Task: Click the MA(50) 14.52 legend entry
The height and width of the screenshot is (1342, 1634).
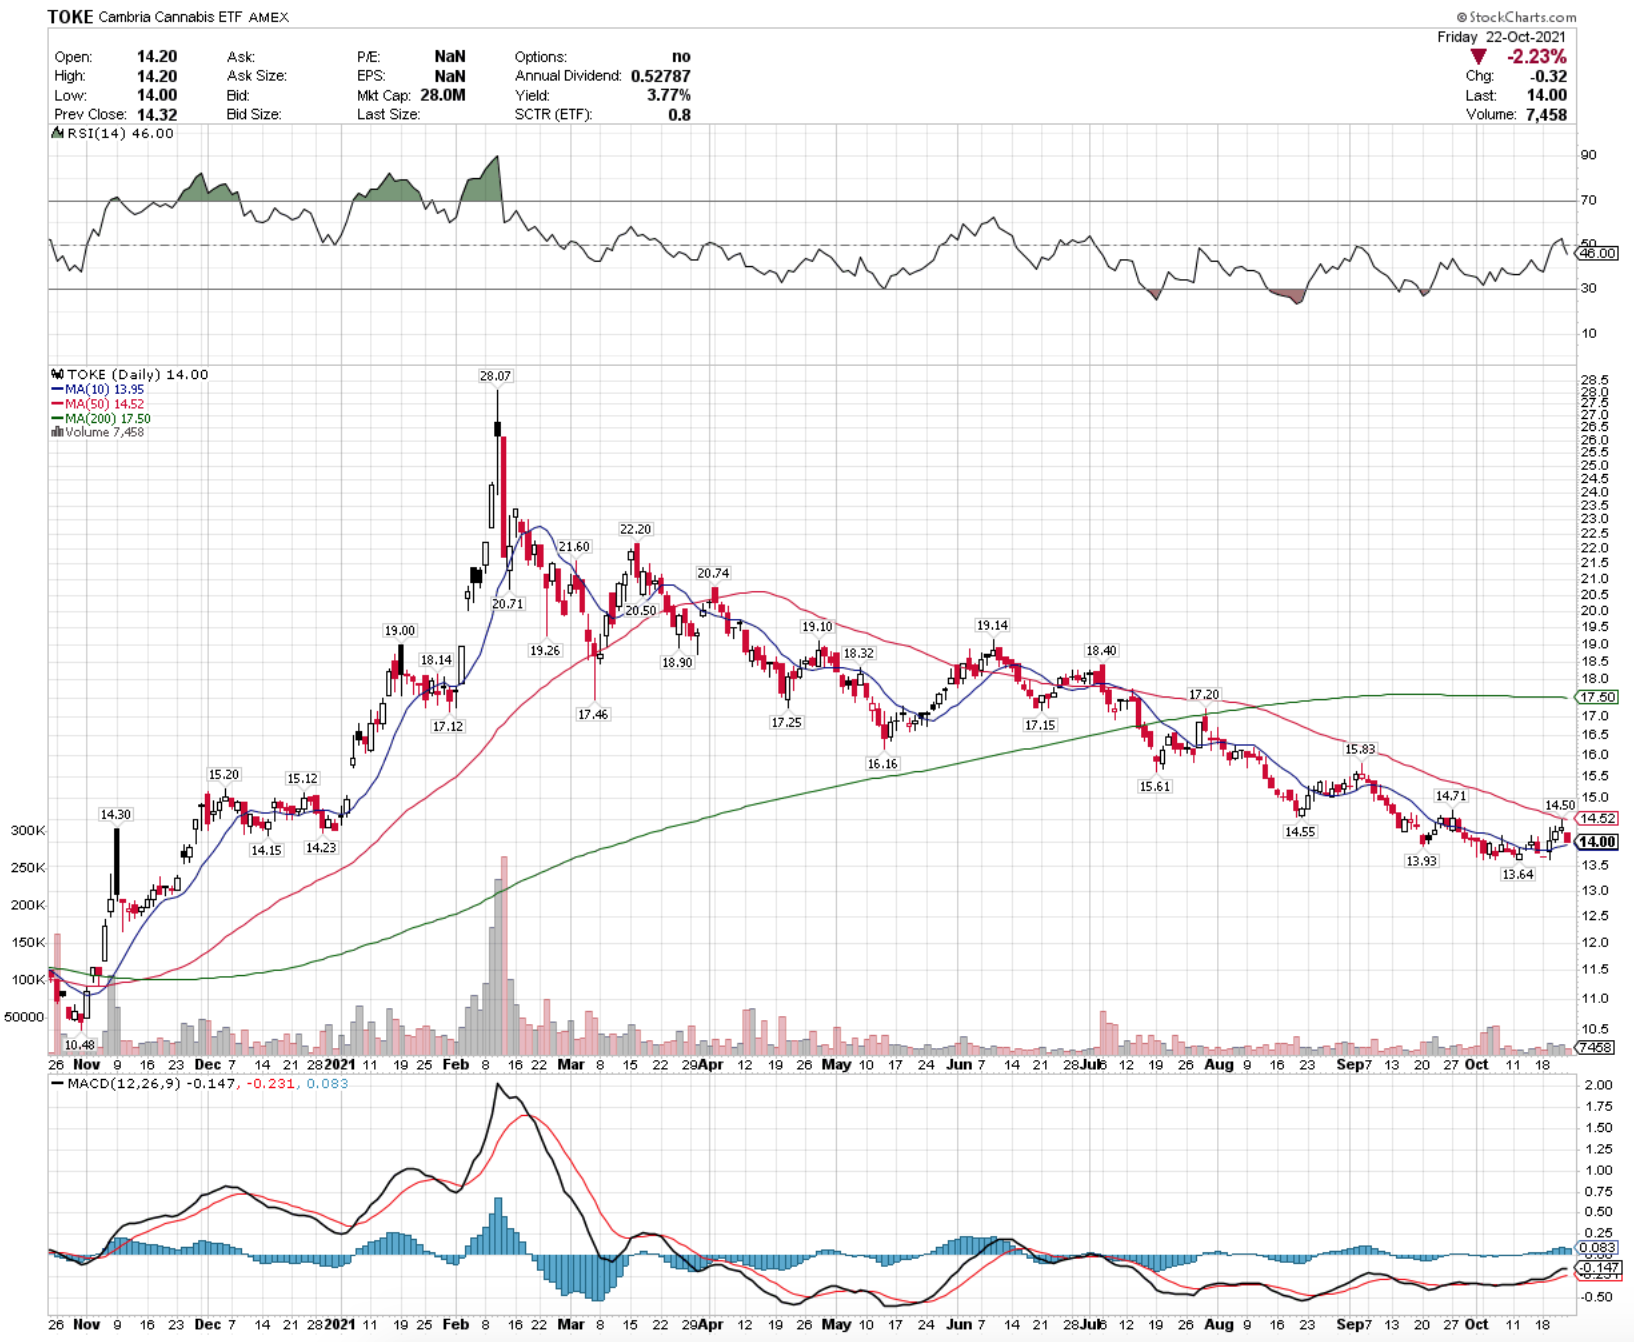Action: pos(98,404)
